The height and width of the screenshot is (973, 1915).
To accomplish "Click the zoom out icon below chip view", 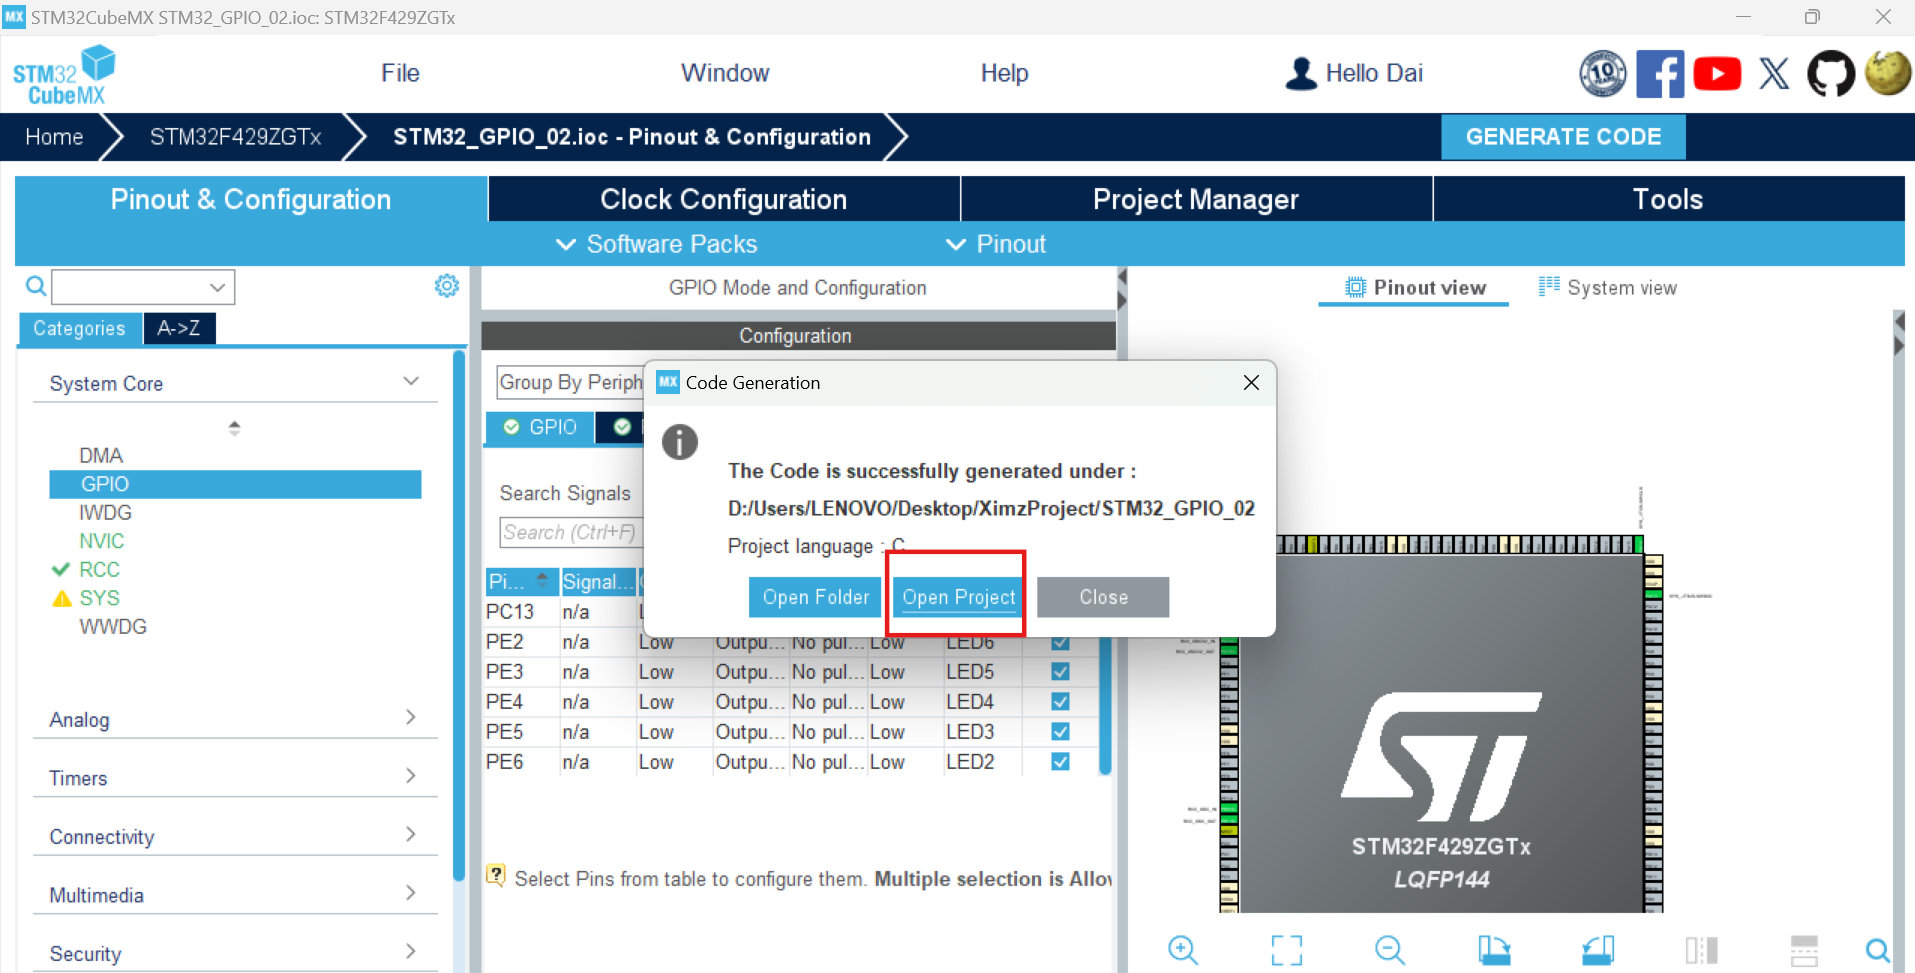I will pos(1390,950).
